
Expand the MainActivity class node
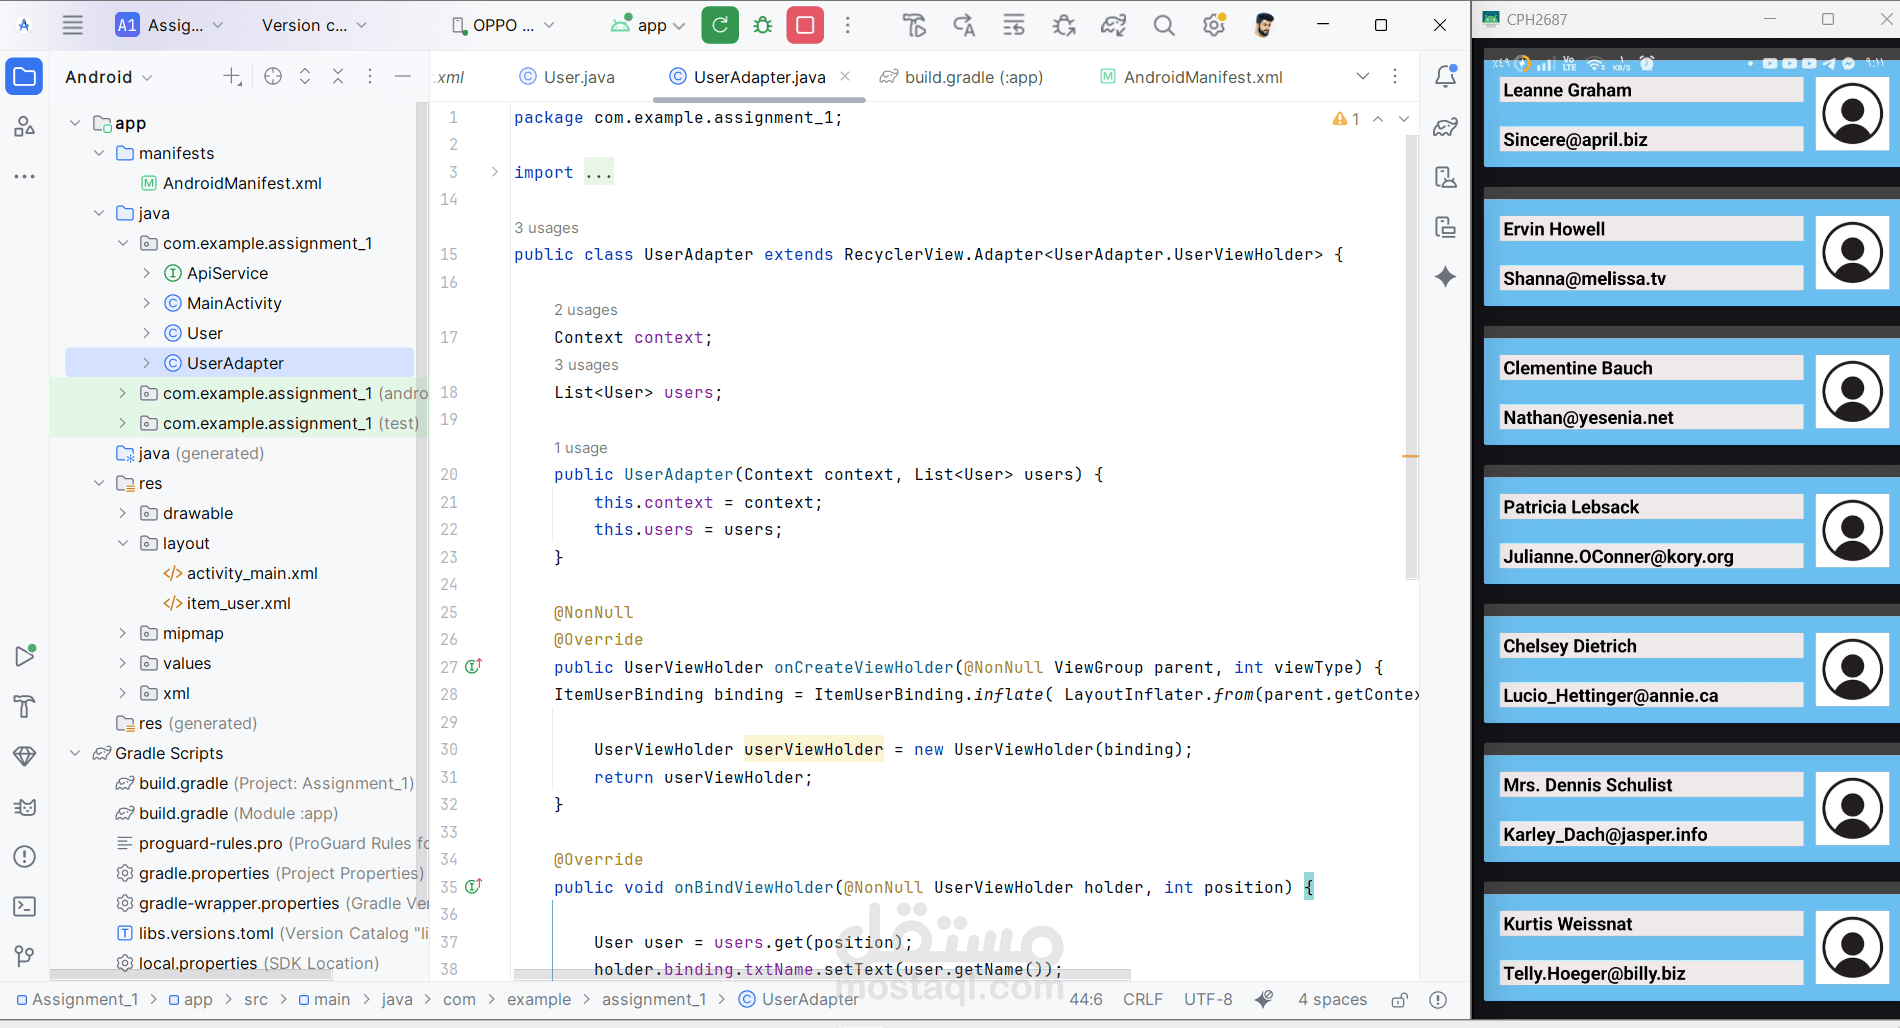(147, 303)
